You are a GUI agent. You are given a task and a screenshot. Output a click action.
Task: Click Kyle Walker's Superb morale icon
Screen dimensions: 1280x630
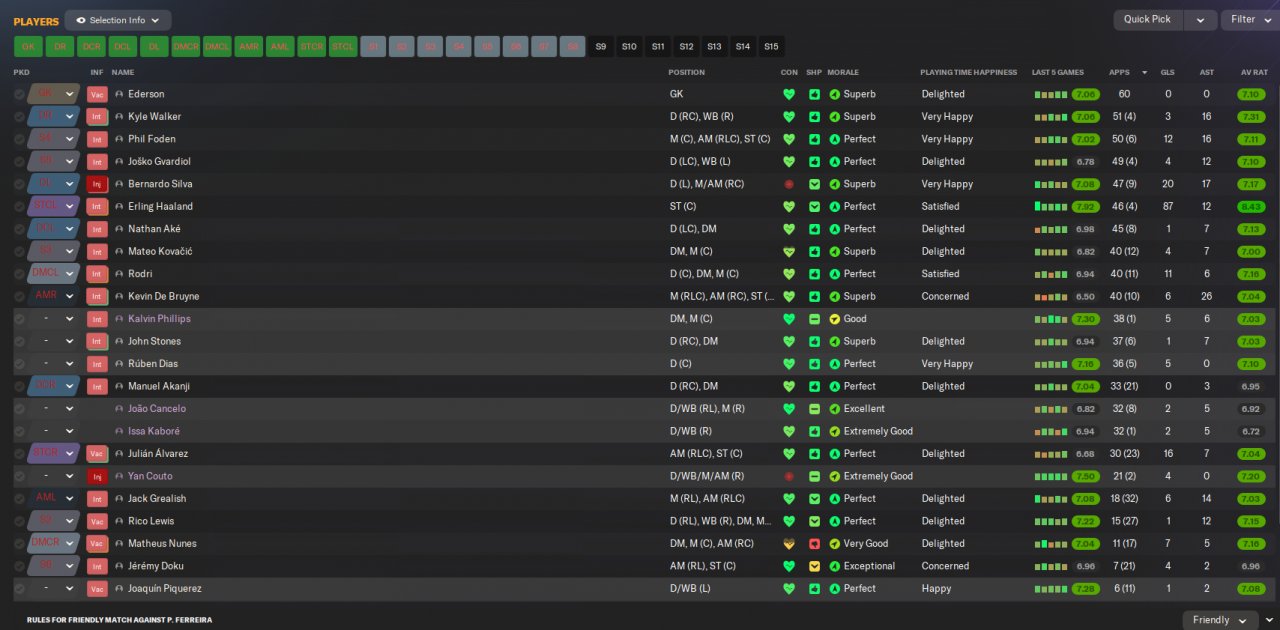tap(834, 117)
